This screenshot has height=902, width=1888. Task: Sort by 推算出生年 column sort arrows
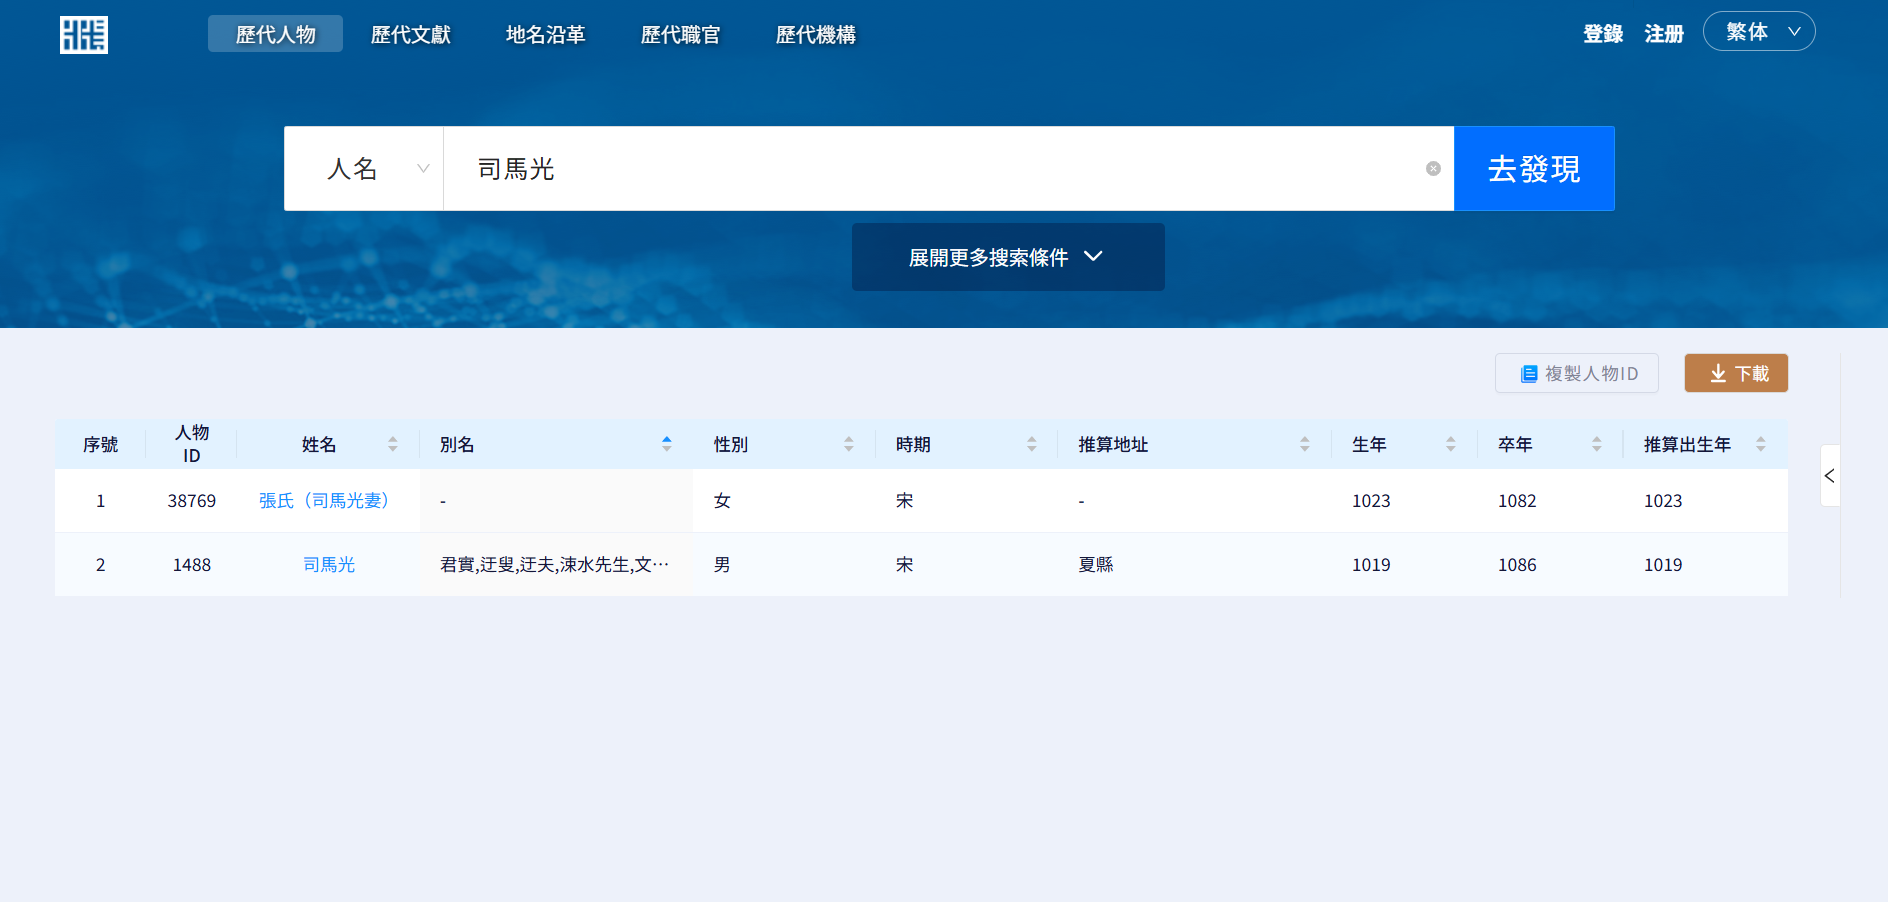[x=1761, y=444]
